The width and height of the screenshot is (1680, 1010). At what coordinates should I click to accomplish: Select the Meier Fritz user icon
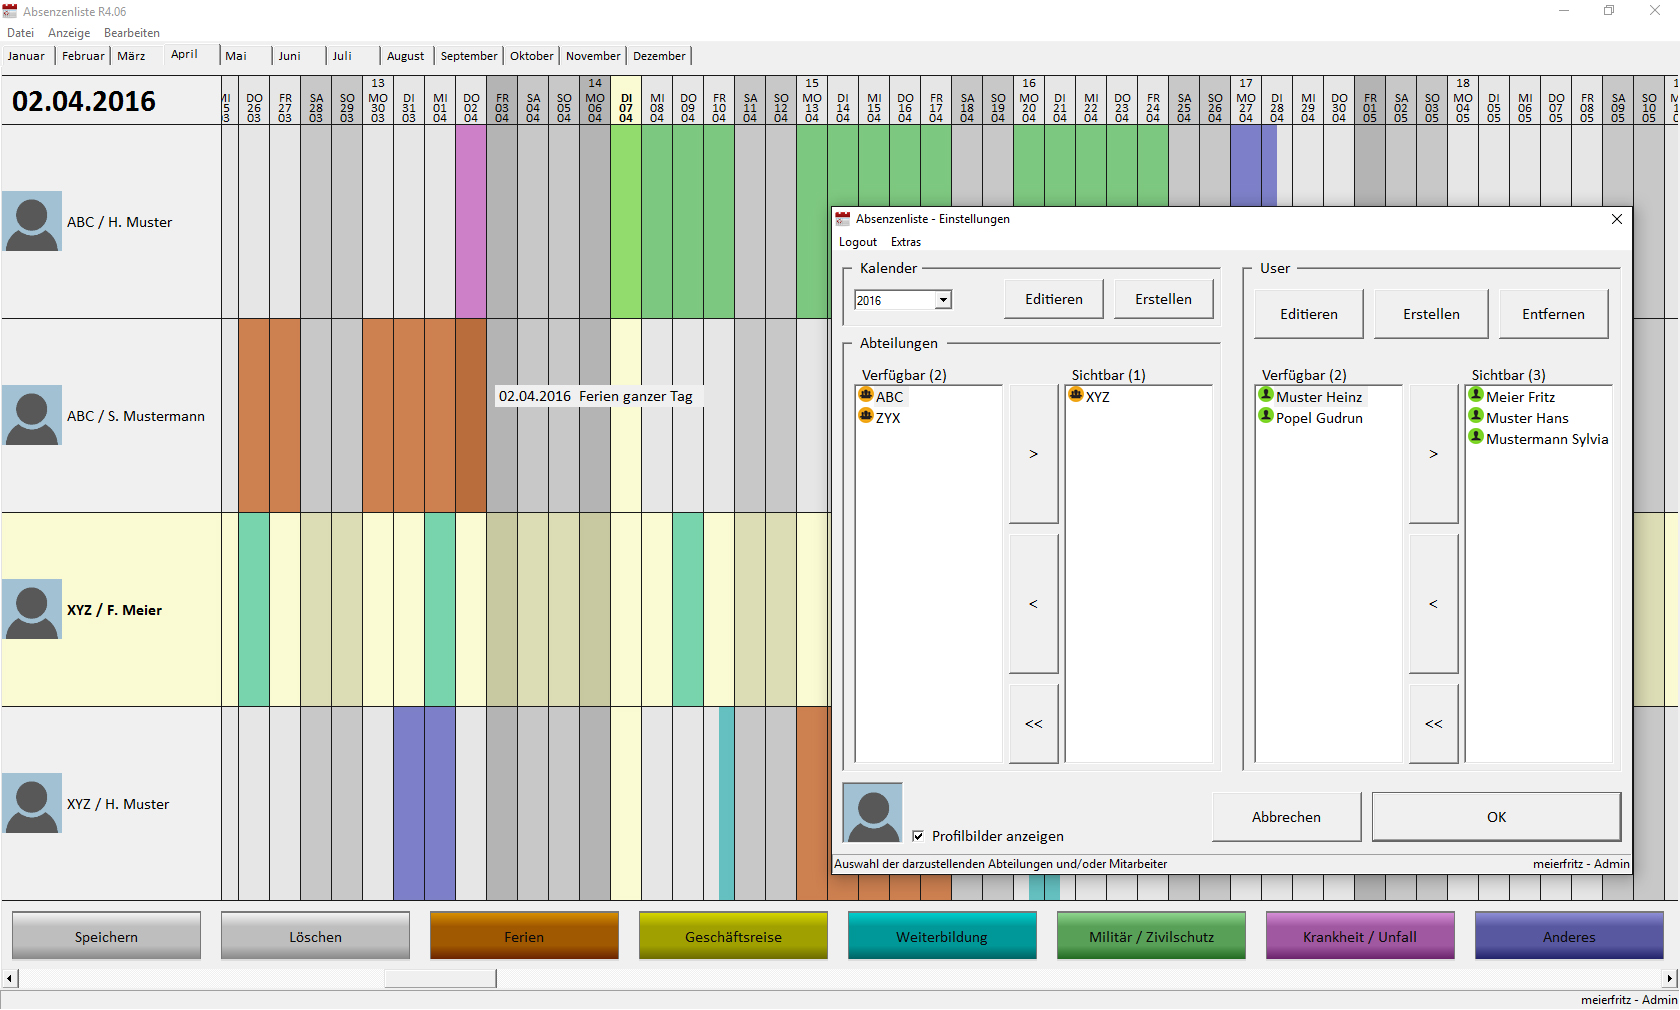click(1476, 396)
